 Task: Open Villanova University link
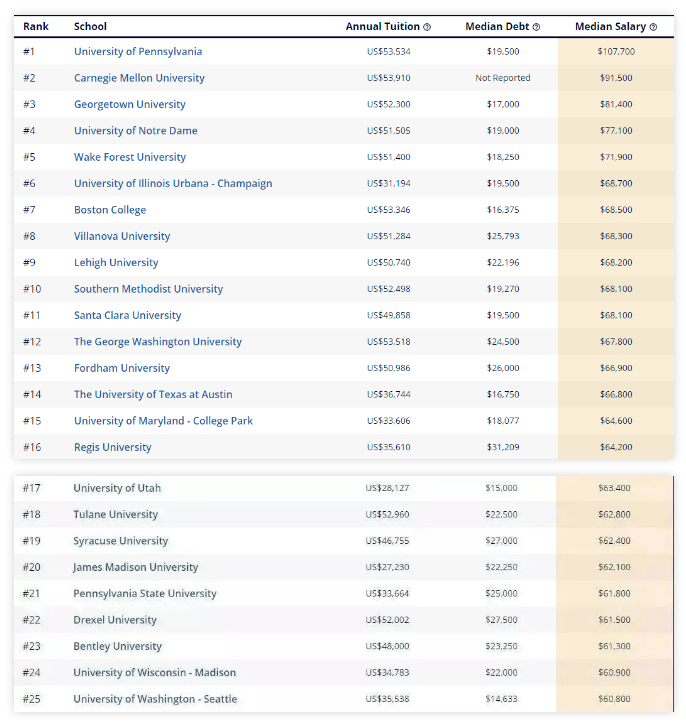[x=122, y=236]
